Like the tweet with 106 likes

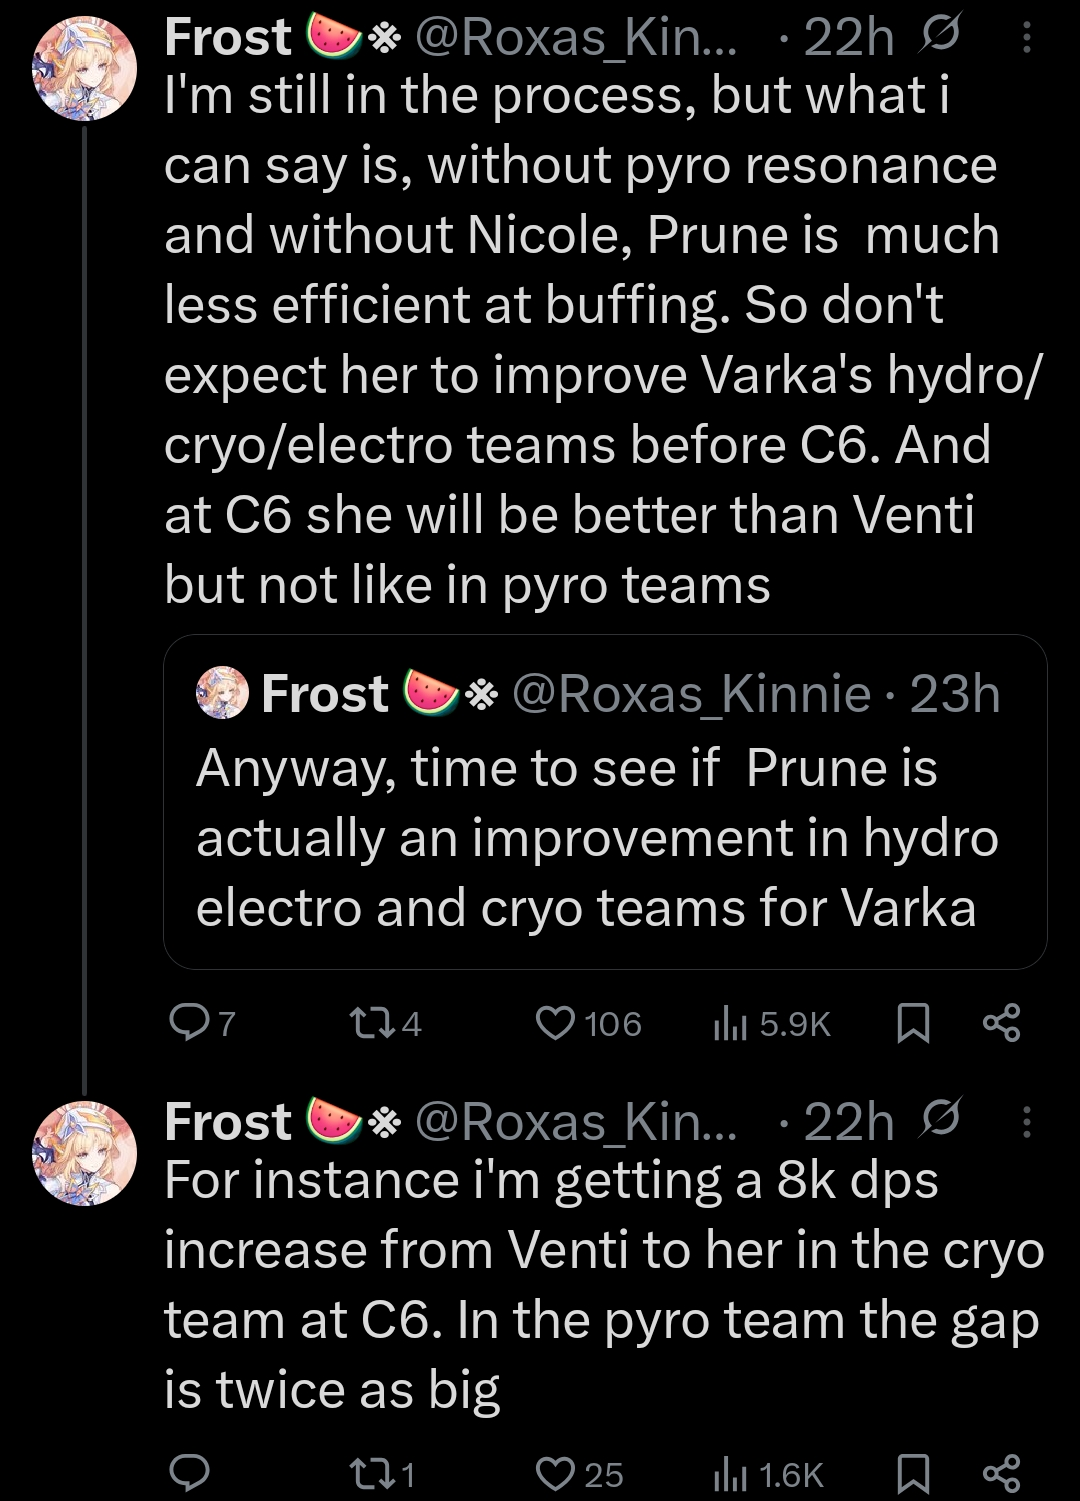pyautogui.click(x=555, y=1023)
